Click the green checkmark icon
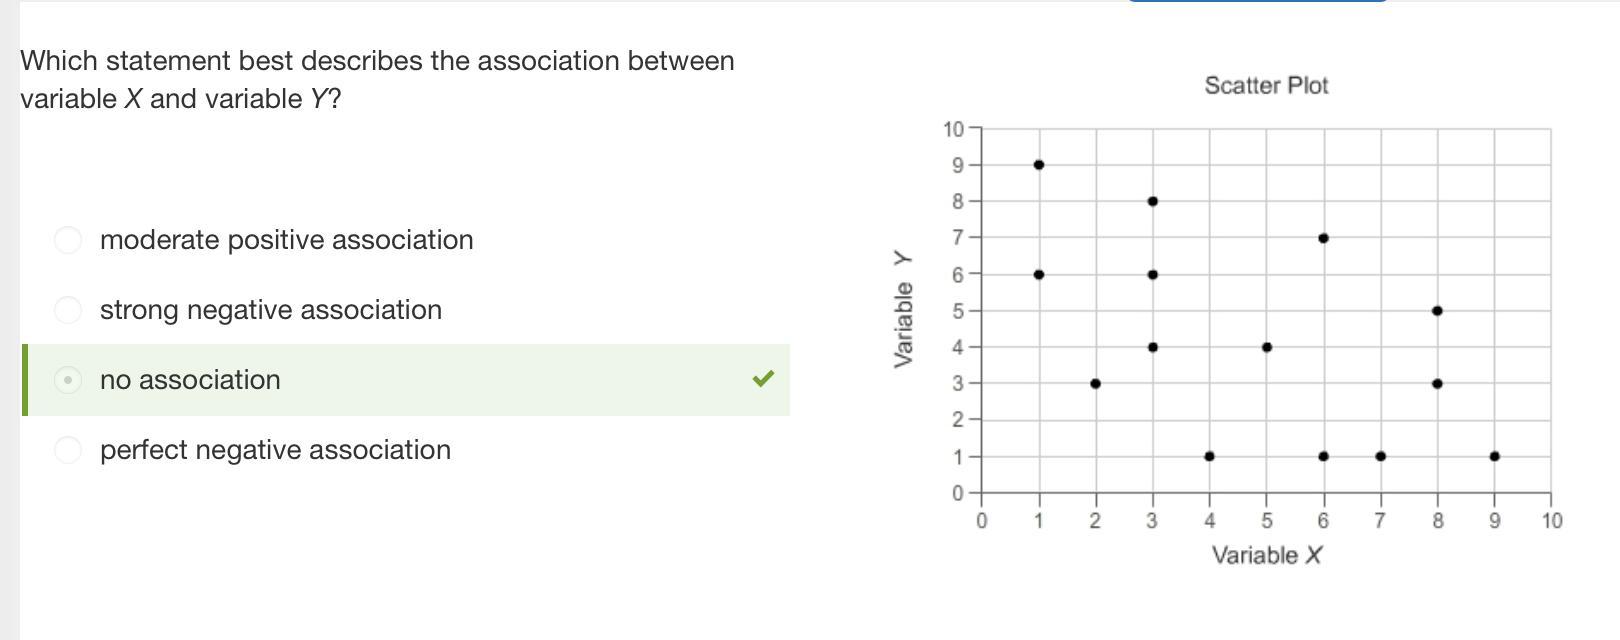1620x640 pixels. click(763, 379)
